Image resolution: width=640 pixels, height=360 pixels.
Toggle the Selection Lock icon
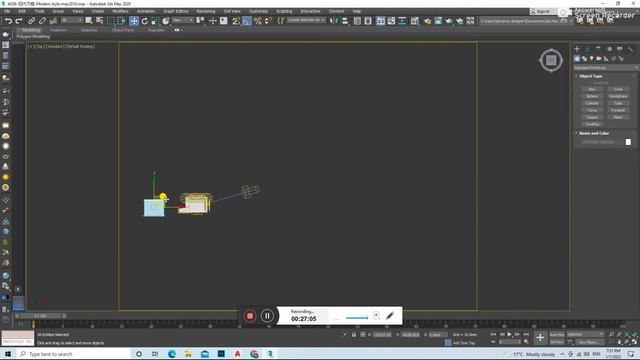pos(354,335)
